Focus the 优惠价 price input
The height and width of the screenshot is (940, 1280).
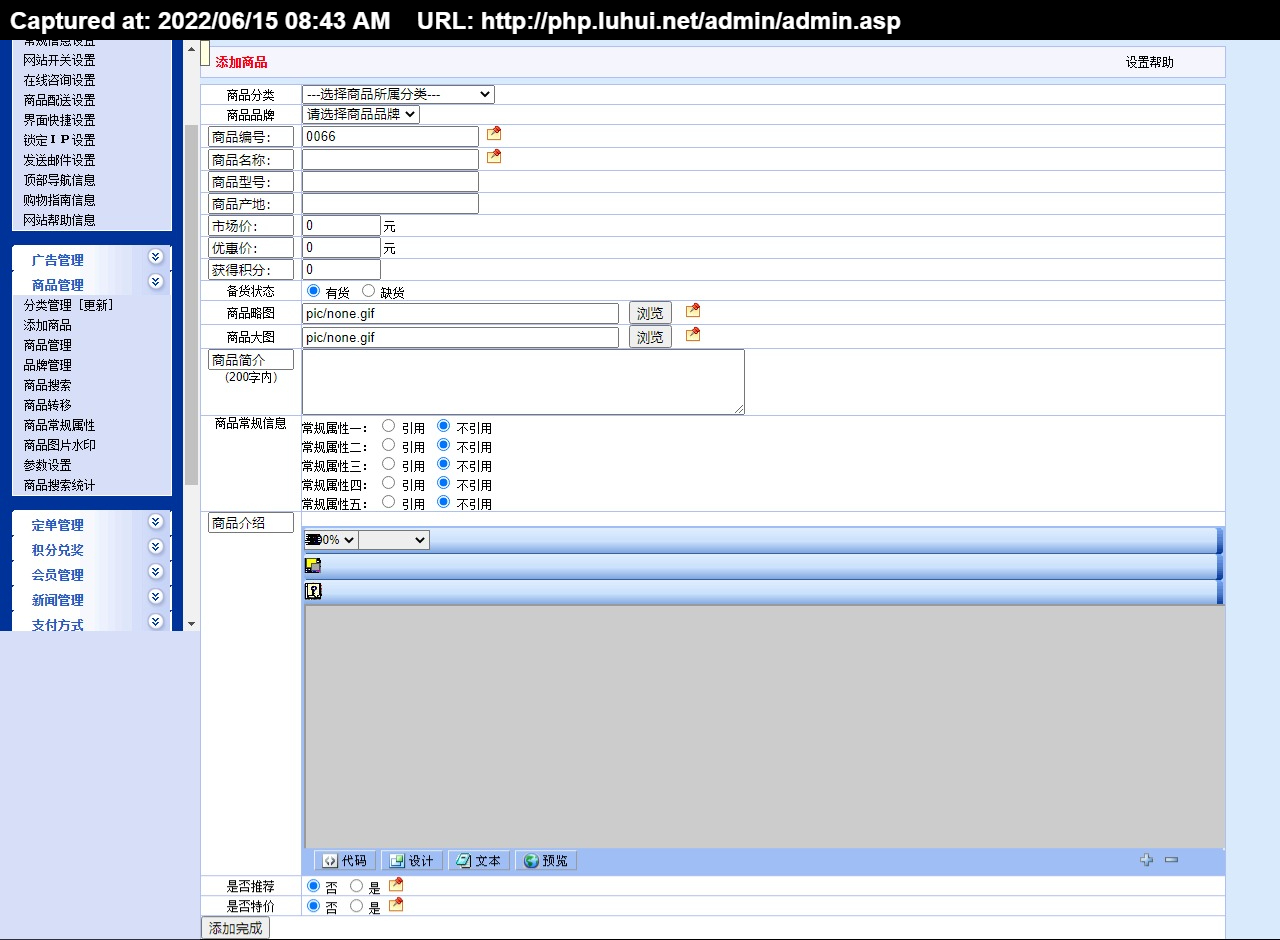[x=341, y=247]
